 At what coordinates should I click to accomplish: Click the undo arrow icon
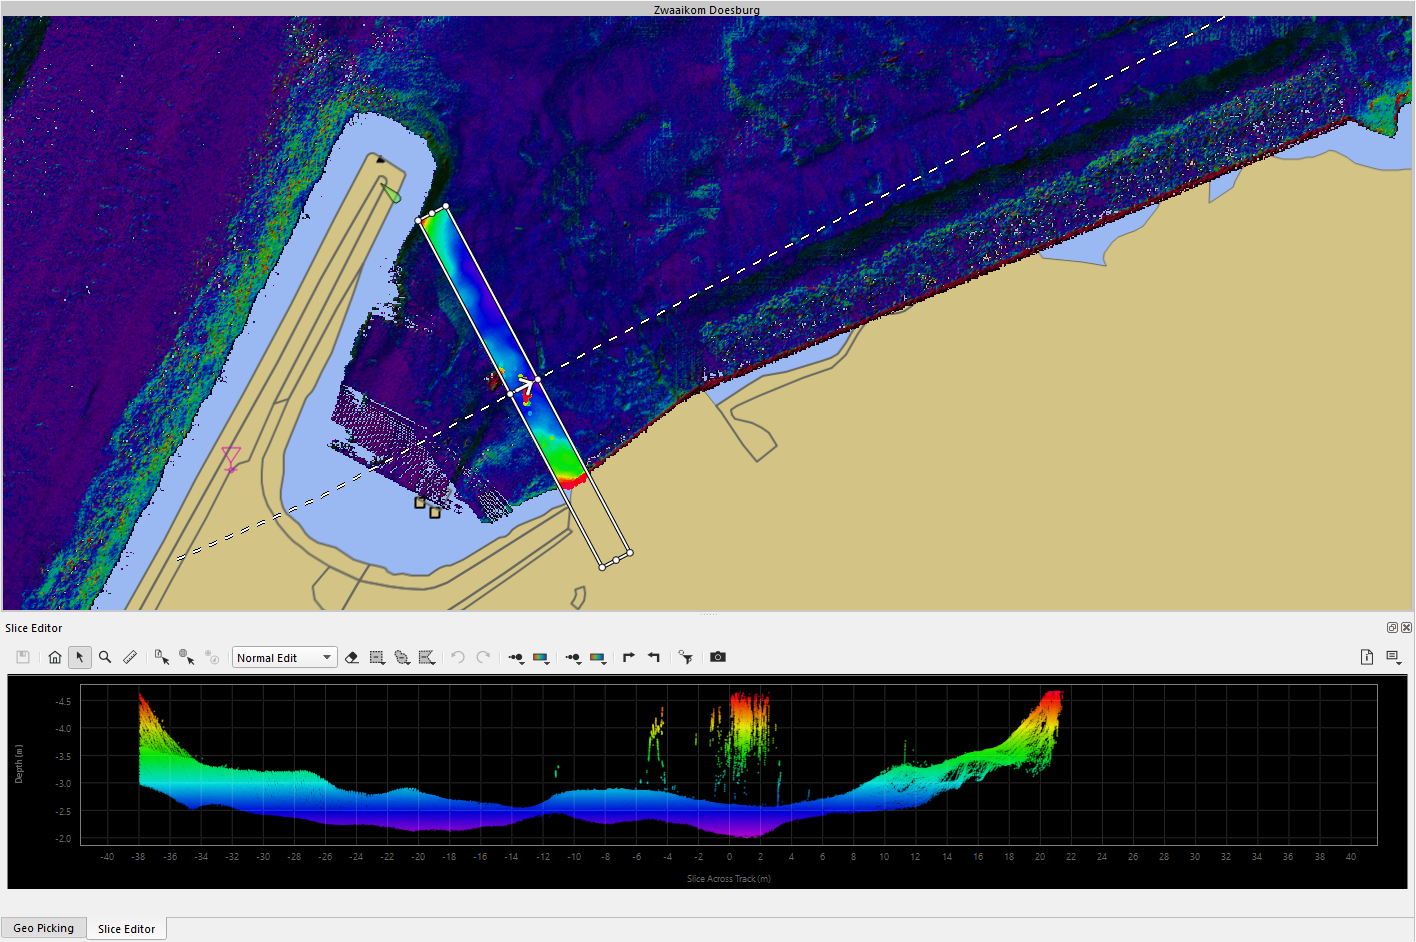[458, 657]
